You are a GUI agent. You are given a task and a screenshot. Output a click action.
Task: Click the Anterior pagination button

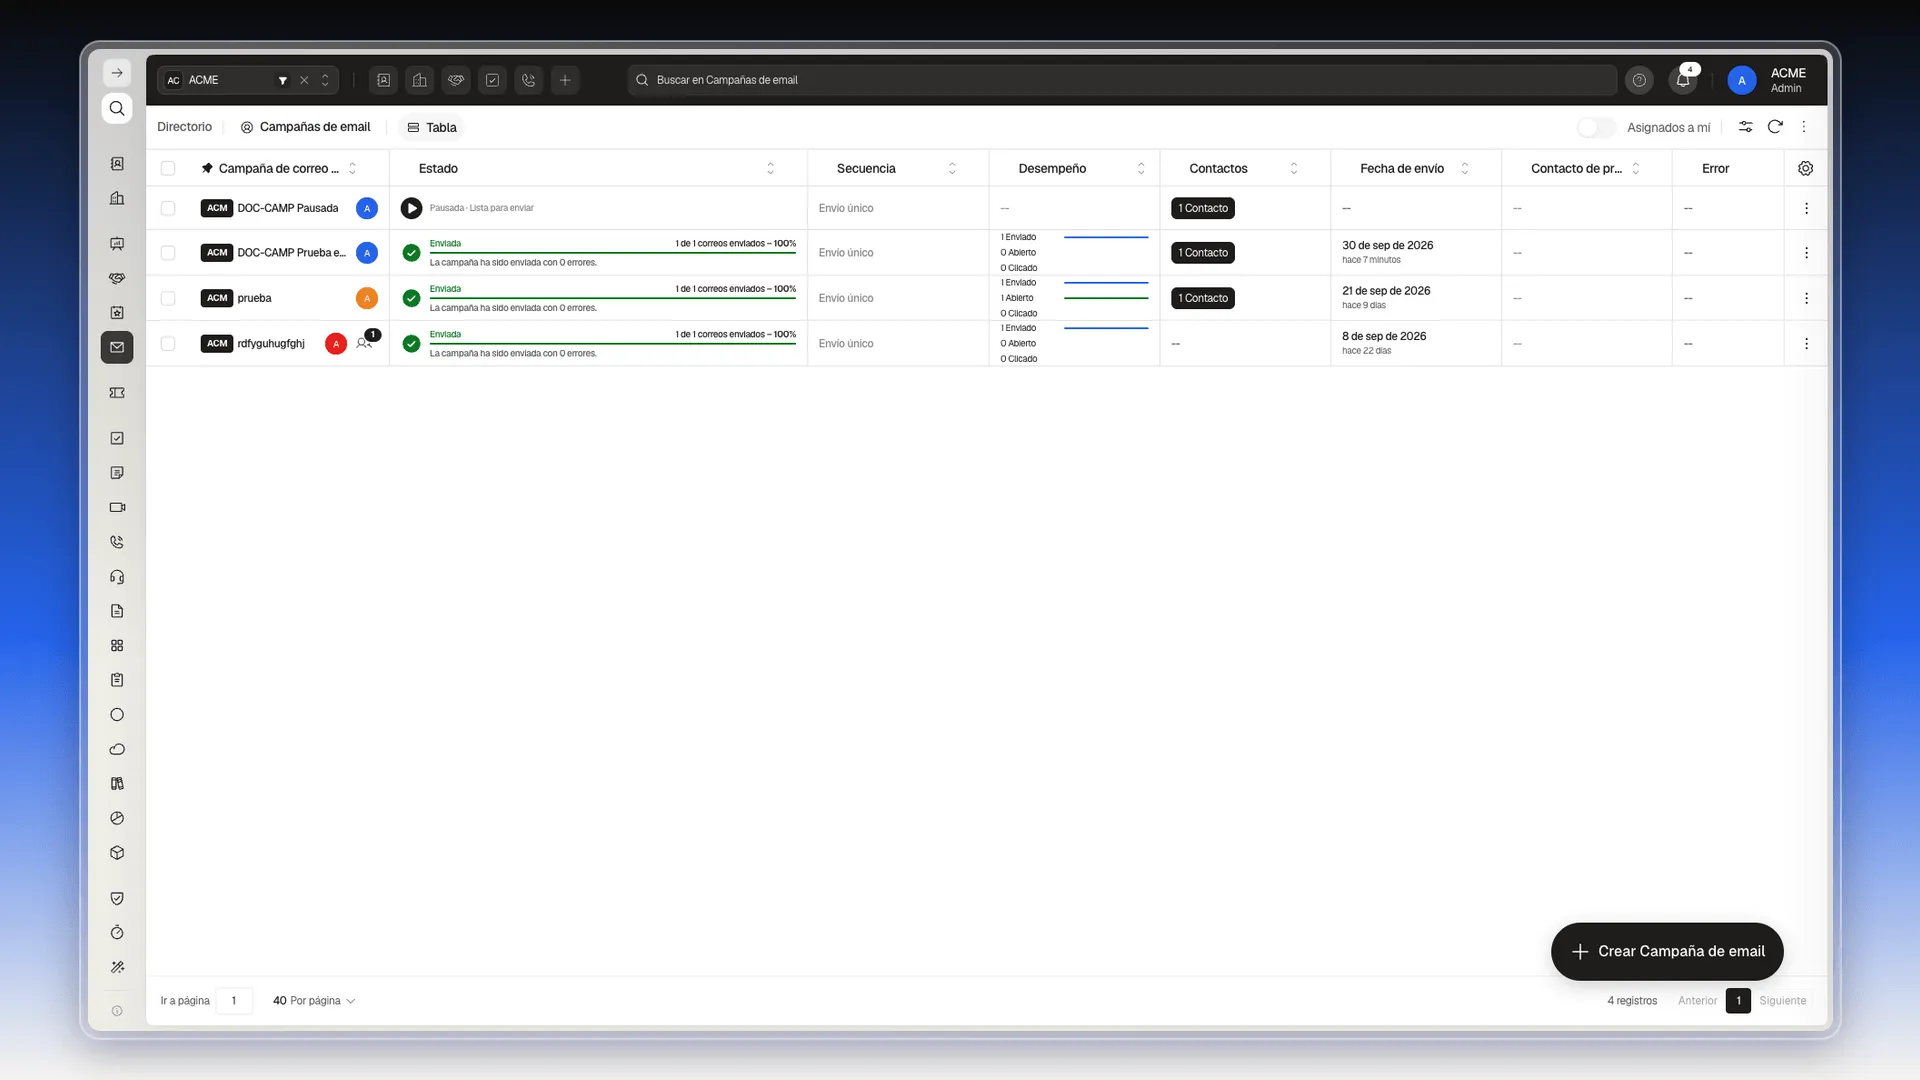coord(1697,1001)
